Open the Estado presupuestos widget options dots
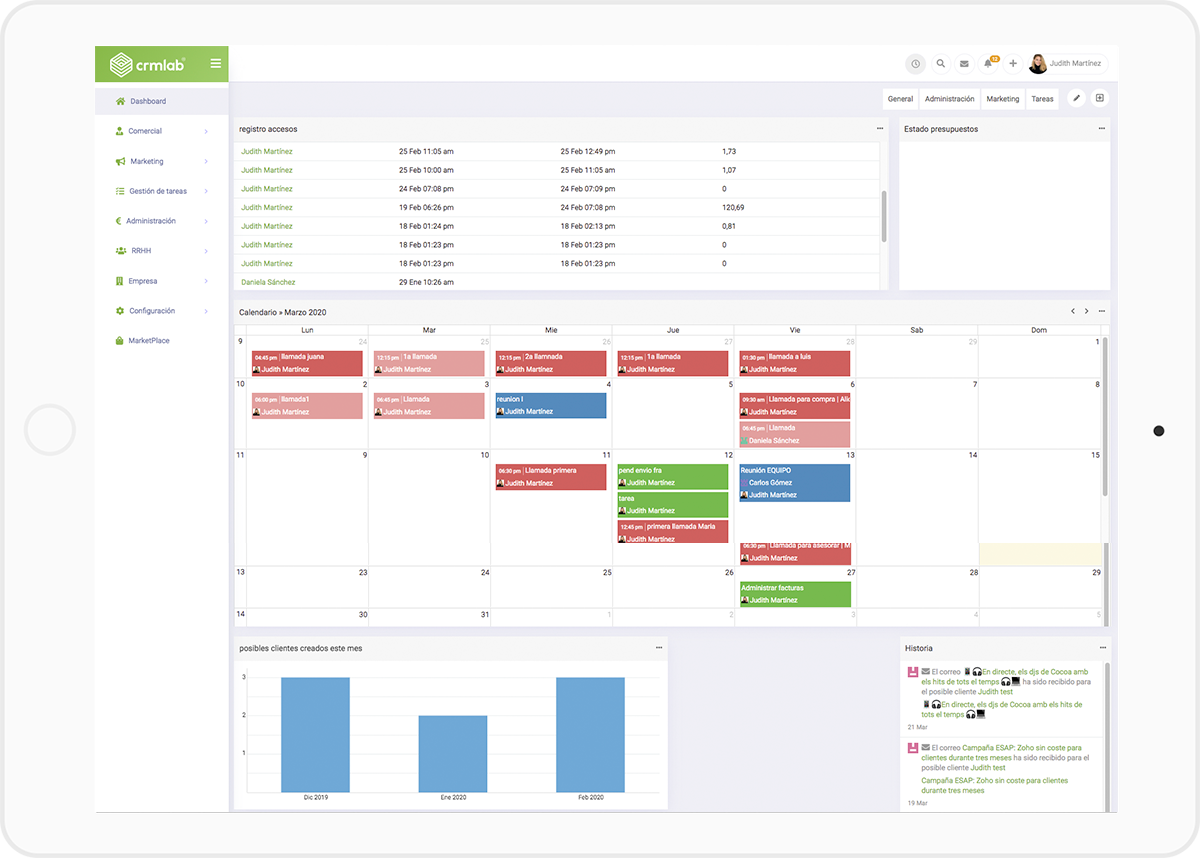This screenshot has width=1200, height=858. (1102, 129)
